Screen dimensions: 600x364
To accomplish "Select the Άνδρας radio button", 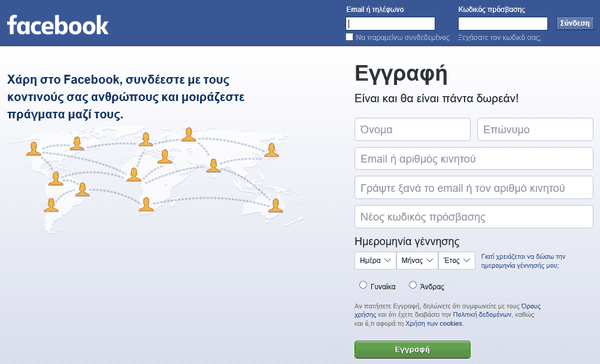I will pos(412,285).
